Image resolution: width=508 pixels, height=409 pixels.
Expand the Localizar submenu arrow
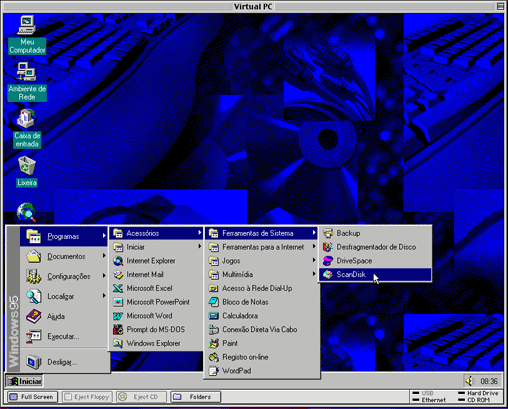[104, 296]
